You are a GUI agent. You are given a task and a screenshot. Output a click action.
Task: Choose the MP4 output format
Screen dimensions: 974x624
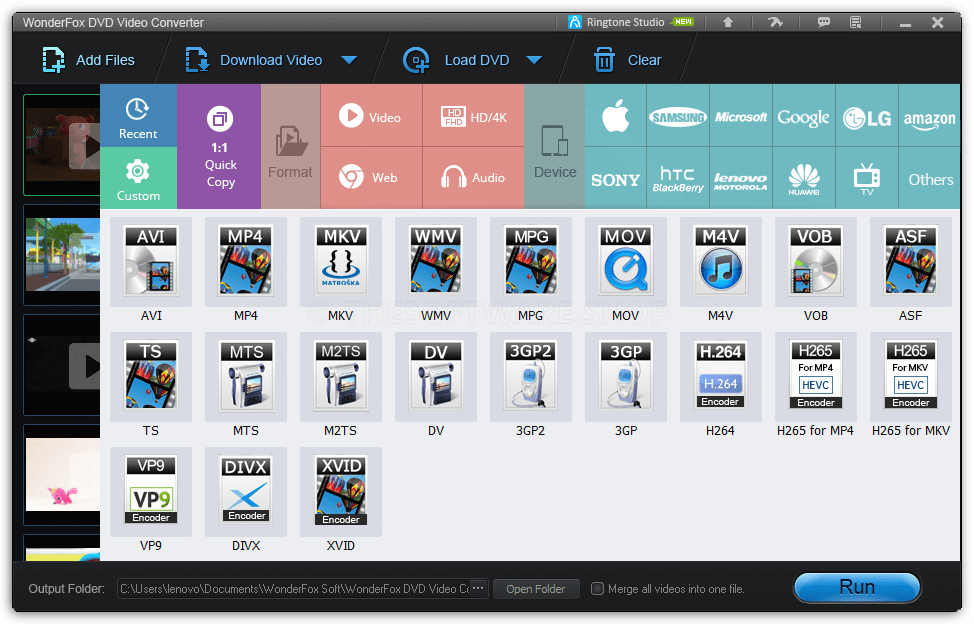[x=246, y=261]
